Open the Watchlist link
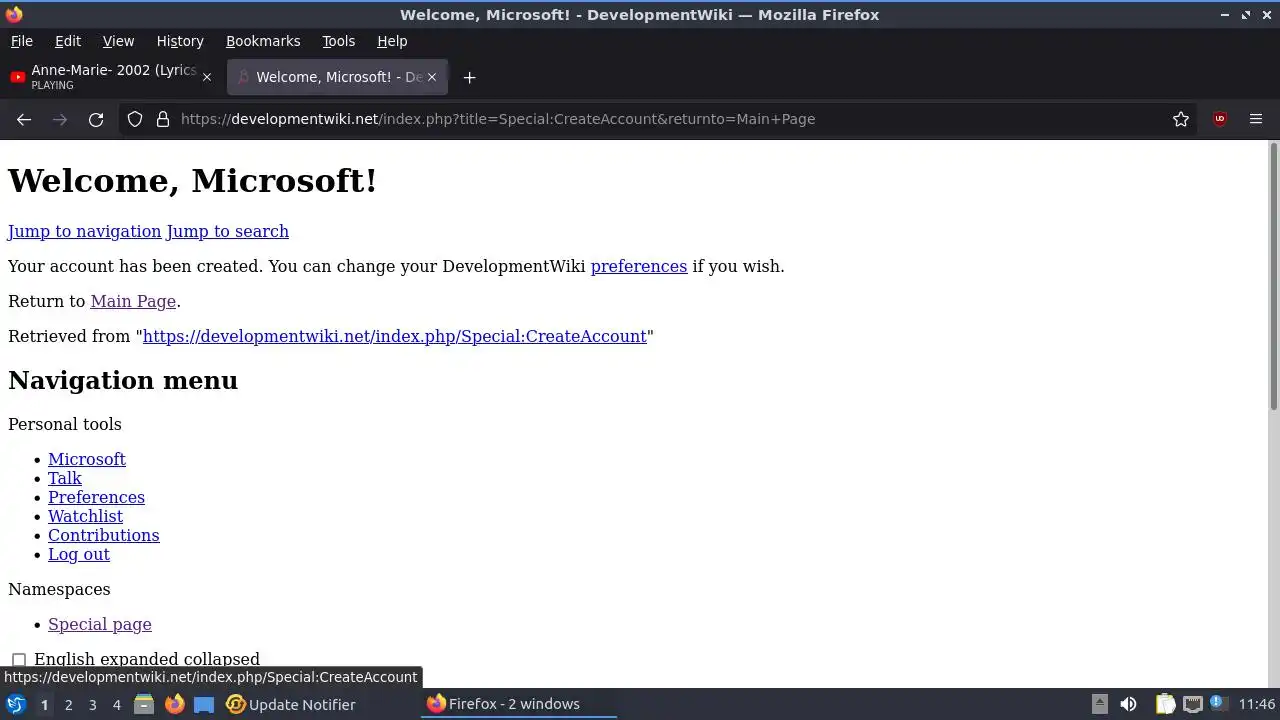This screenshot has height=720, width=1280. coord(85,516)
